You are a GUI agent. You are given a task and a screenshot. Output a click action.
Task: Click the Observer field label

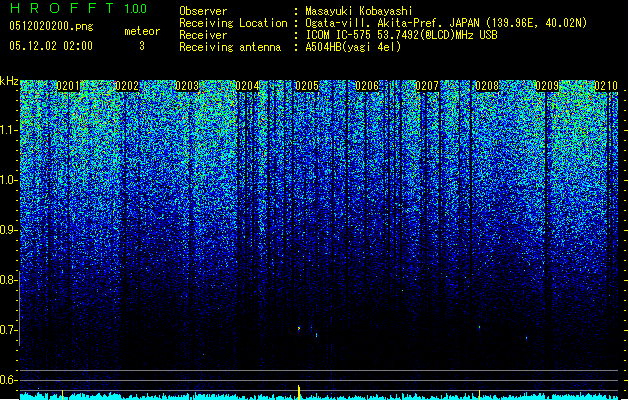pos(203,11)
